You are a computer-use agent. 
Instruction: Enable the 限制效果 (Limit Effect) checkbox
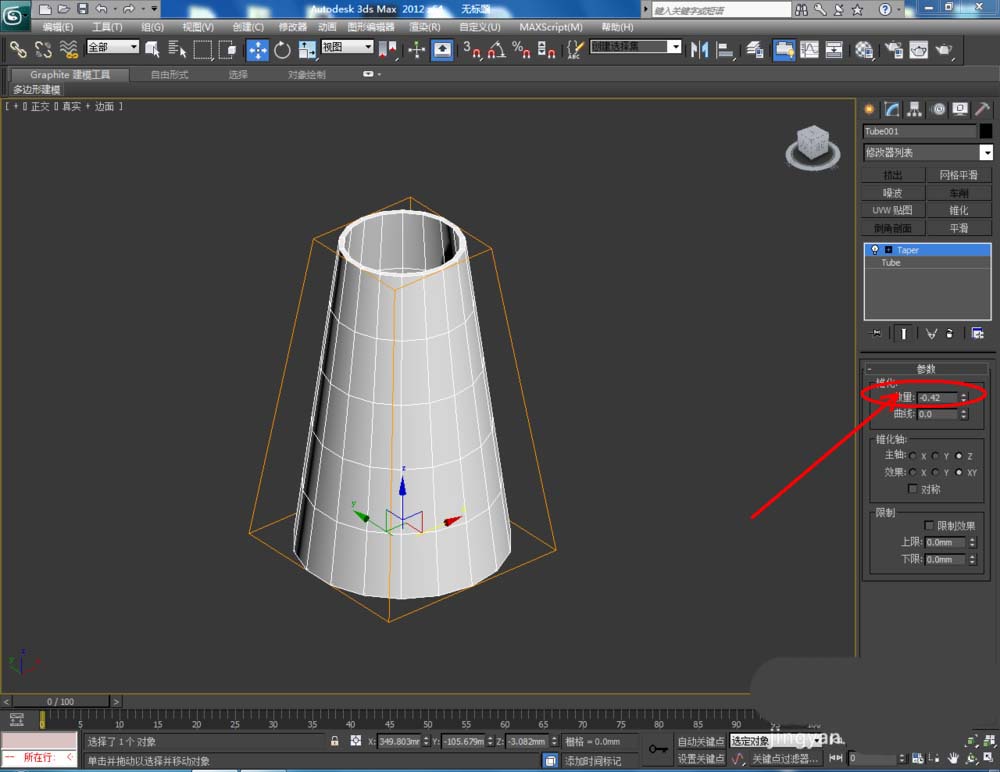pos(929,525)
